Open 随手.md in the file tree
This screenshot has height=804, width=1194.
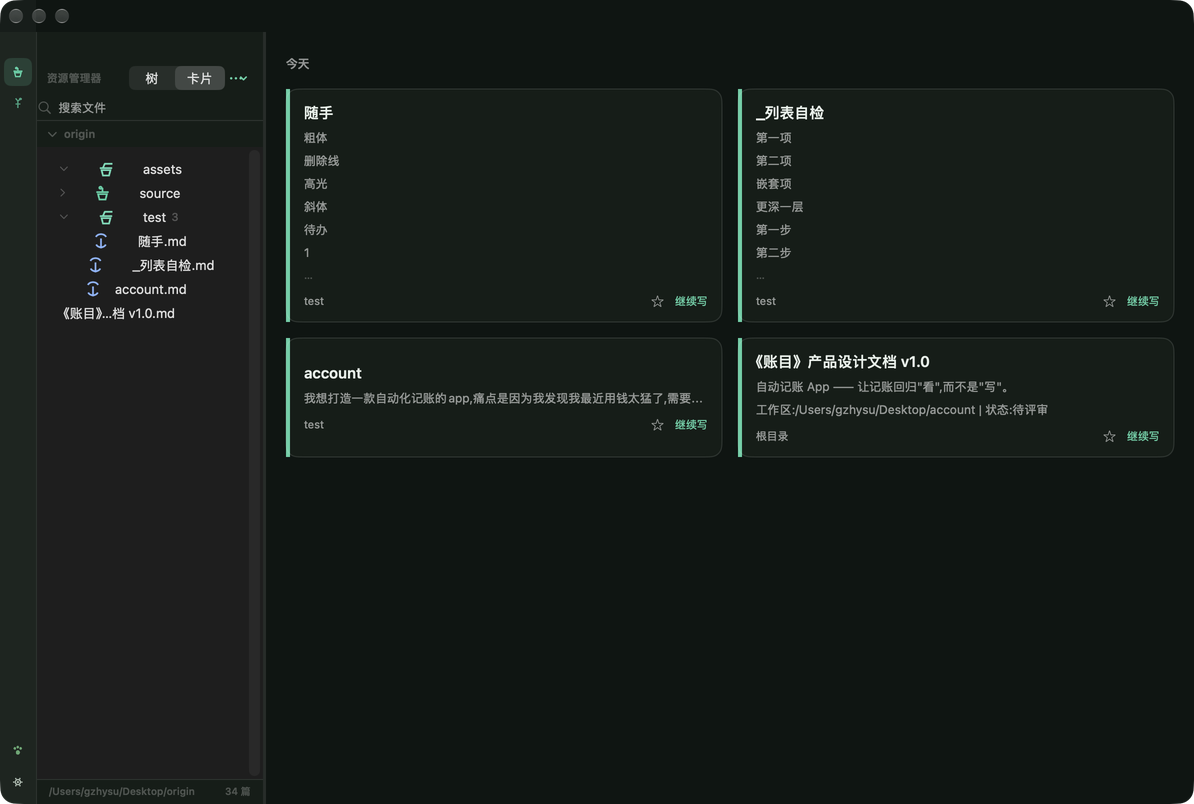tap(162, 241)
